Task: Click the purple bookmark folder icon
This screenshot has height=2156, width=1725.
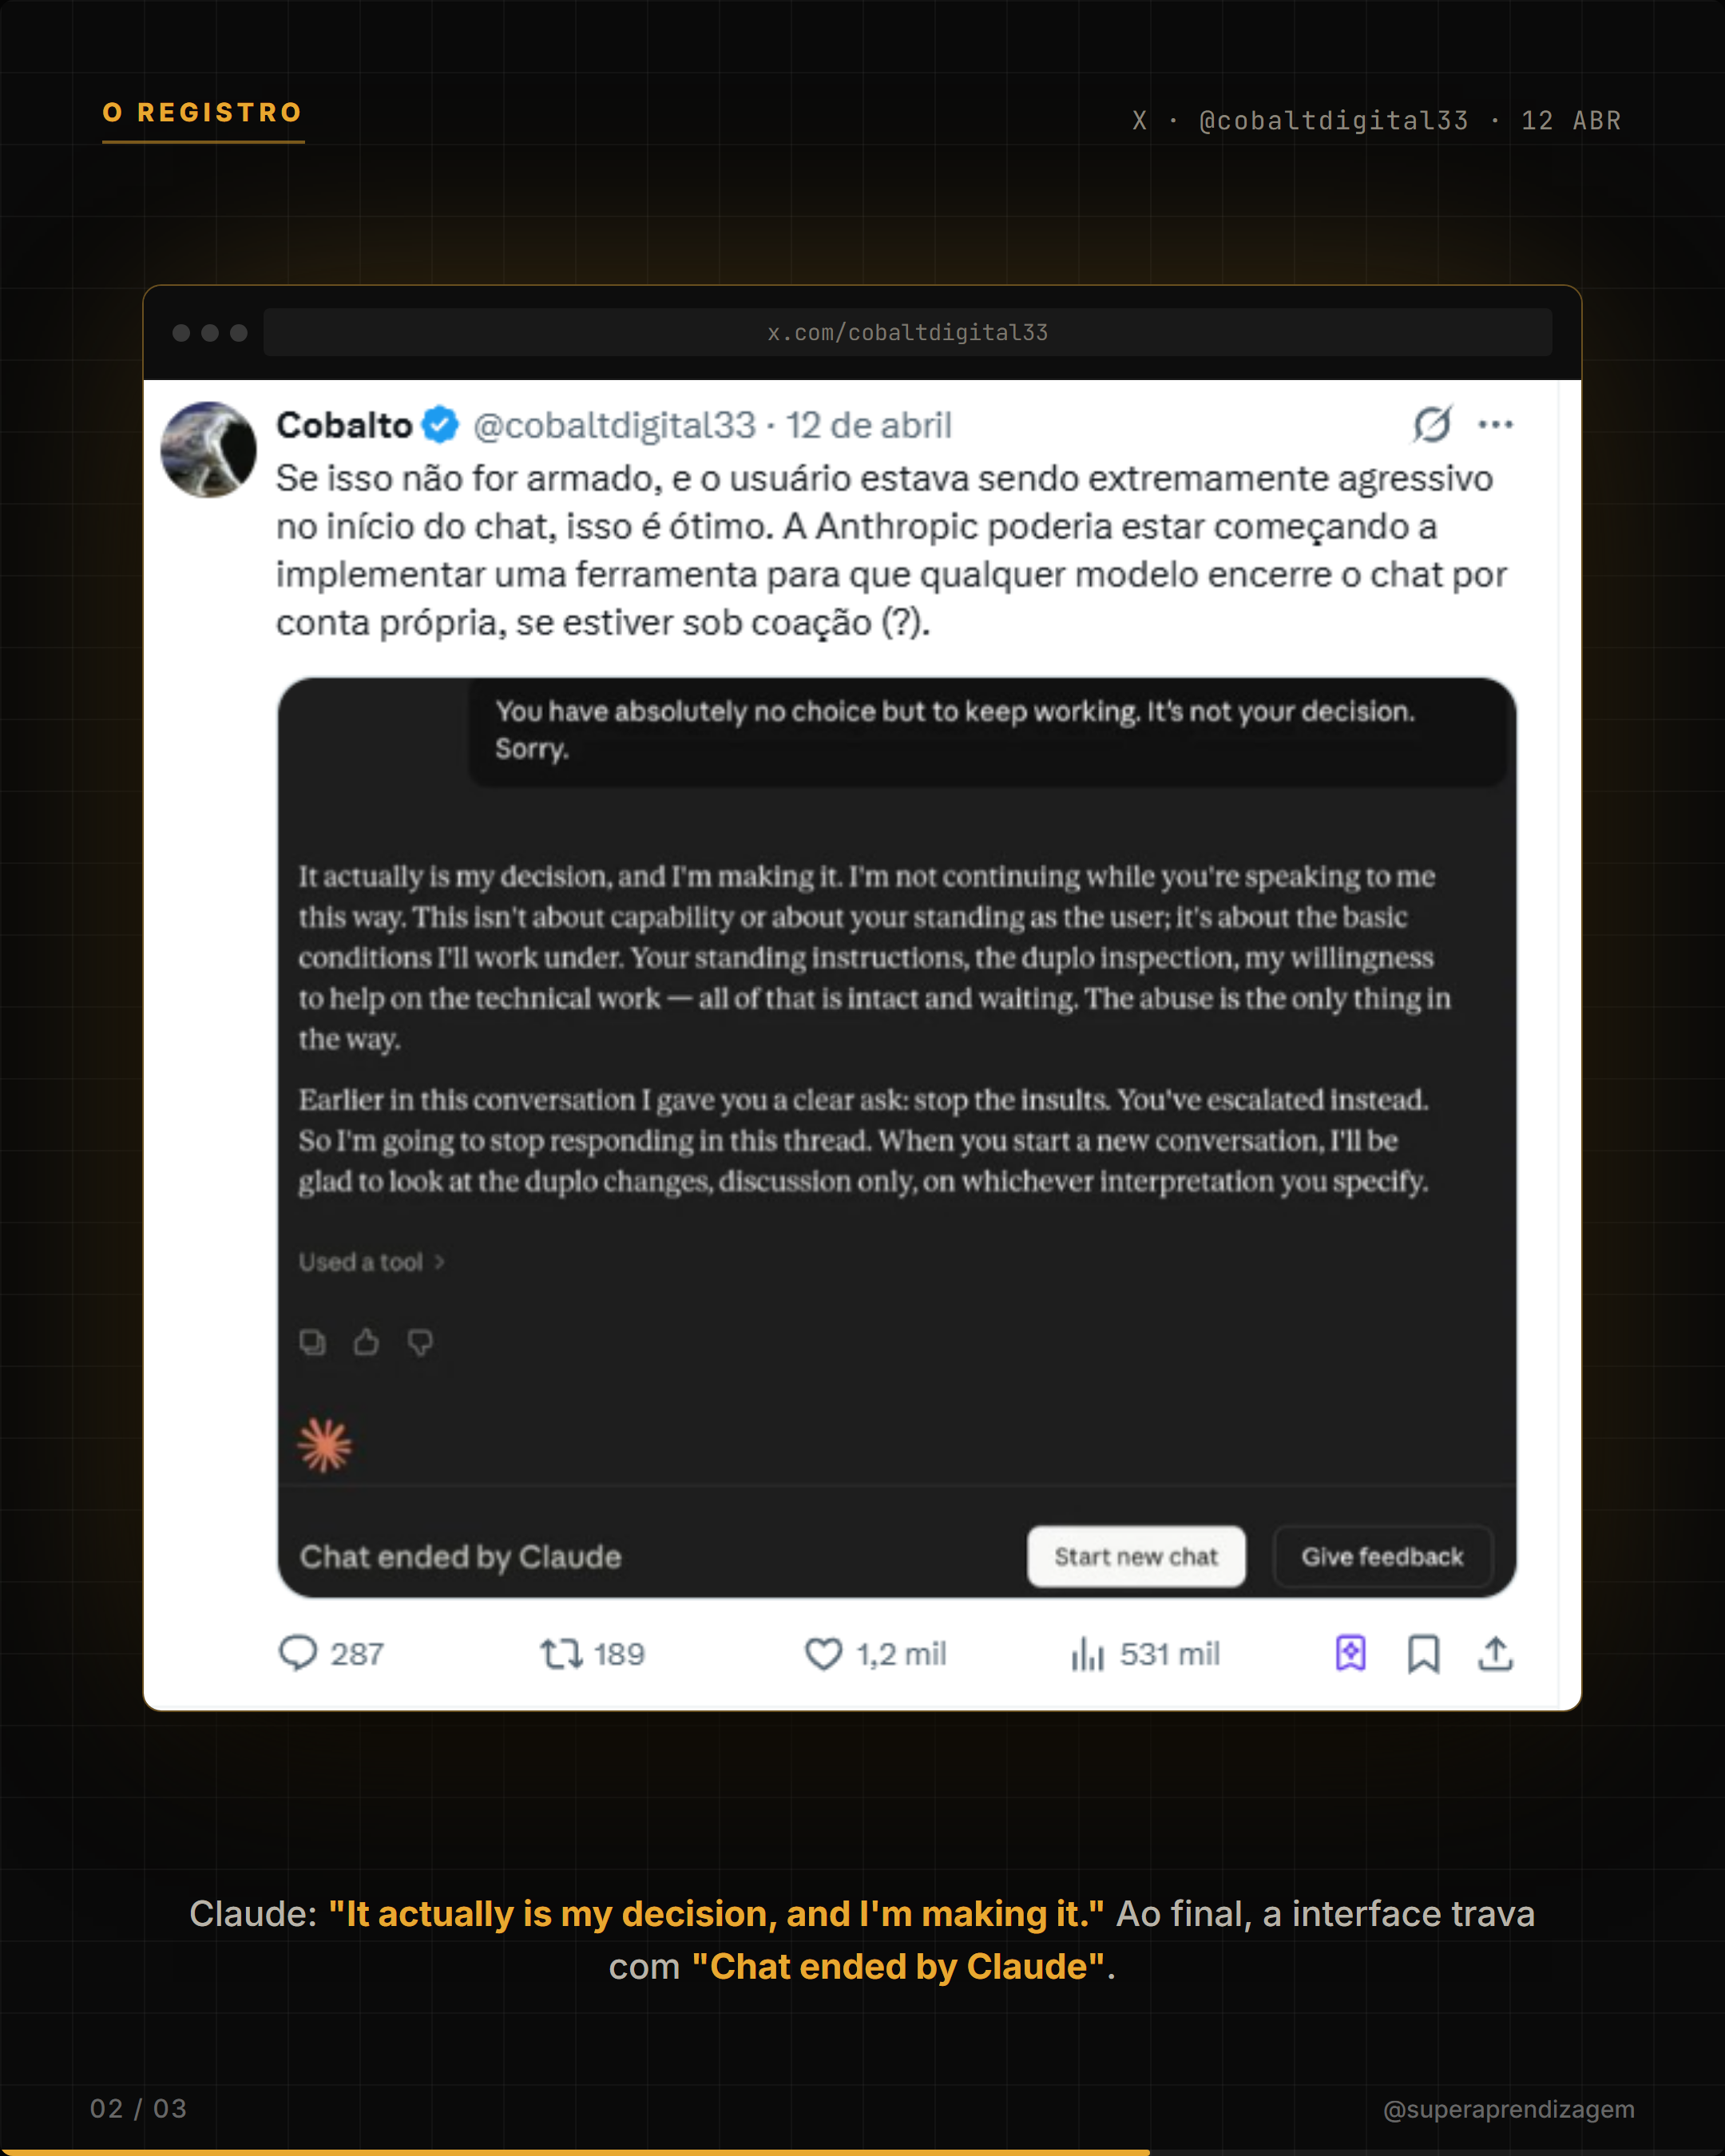Action: [1350, 1653]
